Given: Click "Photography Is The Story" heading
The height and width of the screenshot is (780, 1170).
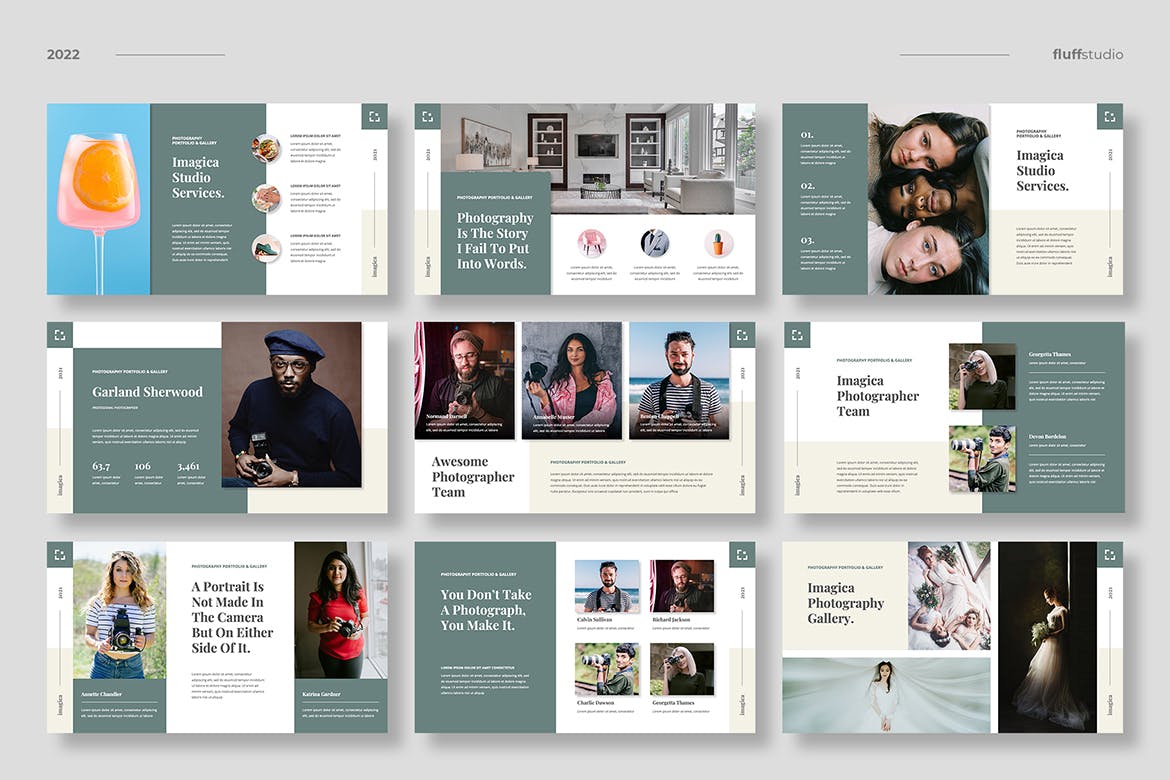Looking at the screenshot, I should (495, 241).
